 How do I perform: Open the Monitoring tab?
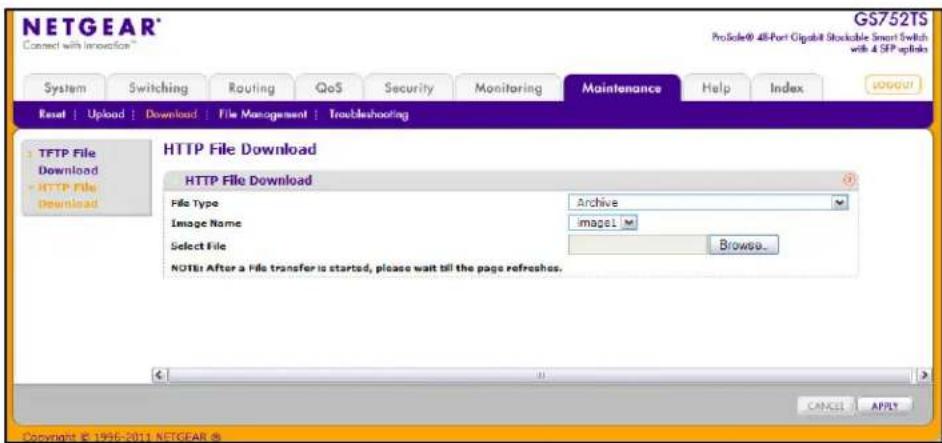[x=508, y=88]
